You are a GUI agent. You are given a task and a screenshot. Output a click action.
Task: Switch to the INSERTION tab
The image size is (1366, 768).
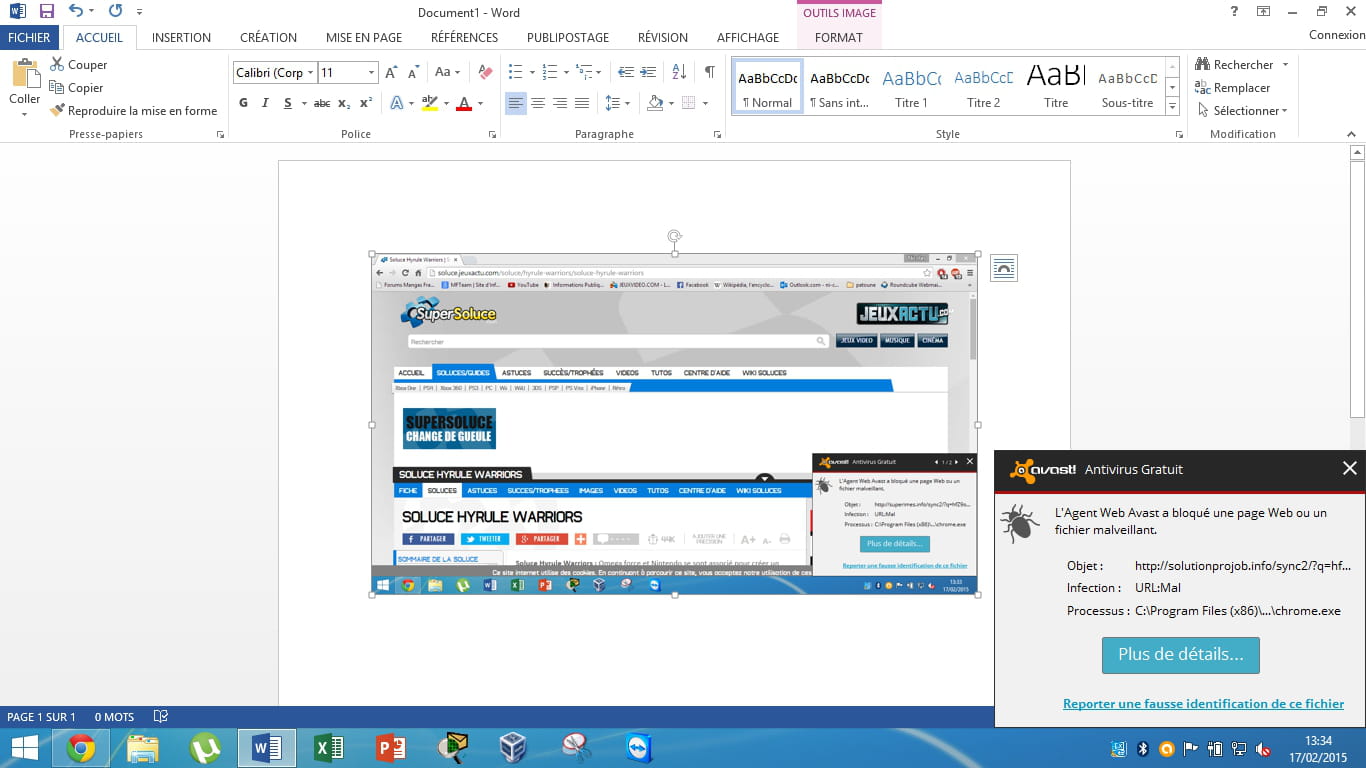[181, 37]
